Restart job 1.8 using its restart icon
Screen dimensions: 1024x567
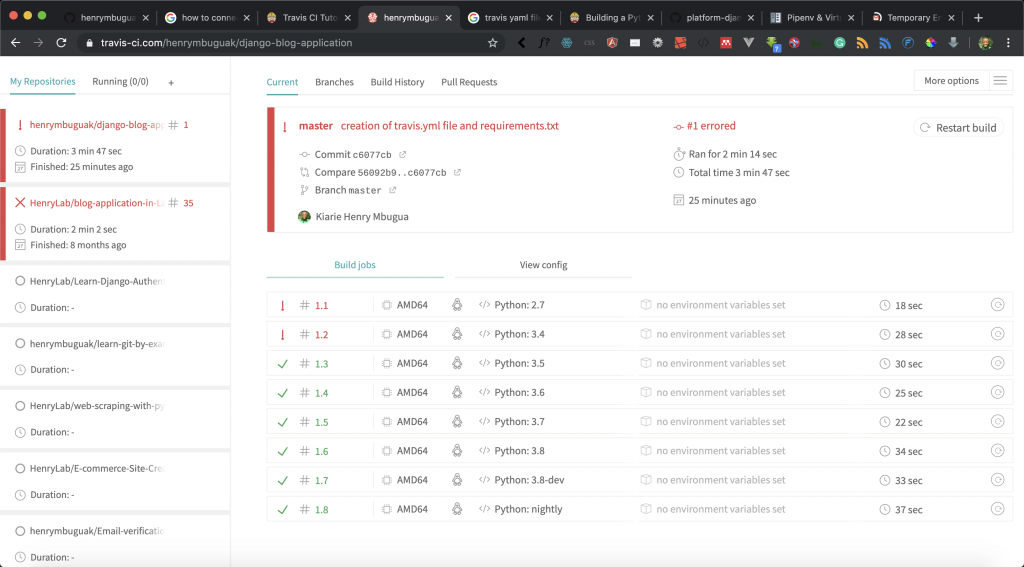[x=997, y=509]
